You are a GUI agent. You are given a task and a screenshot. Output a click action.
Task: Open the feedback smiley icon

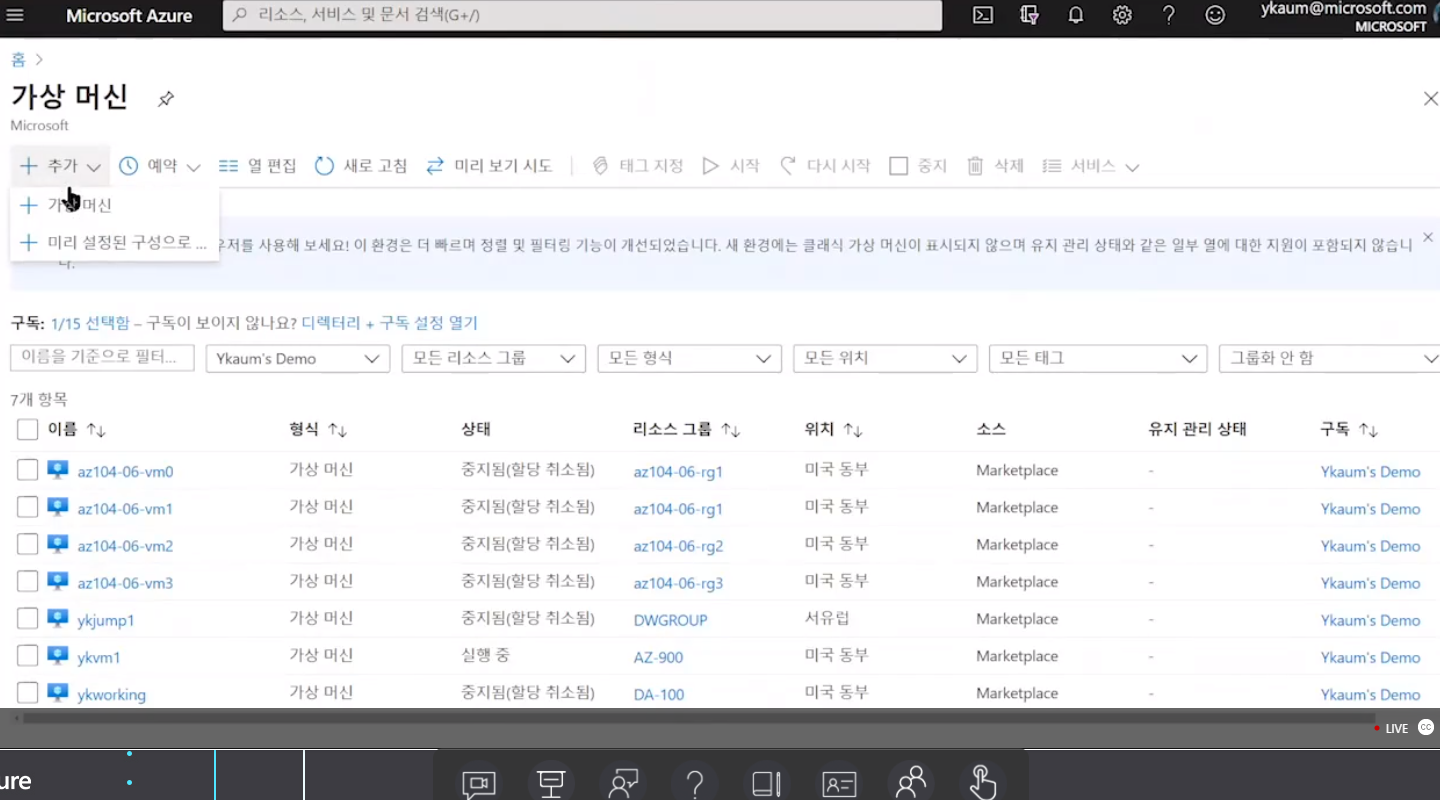click(x=1214, y=15)
